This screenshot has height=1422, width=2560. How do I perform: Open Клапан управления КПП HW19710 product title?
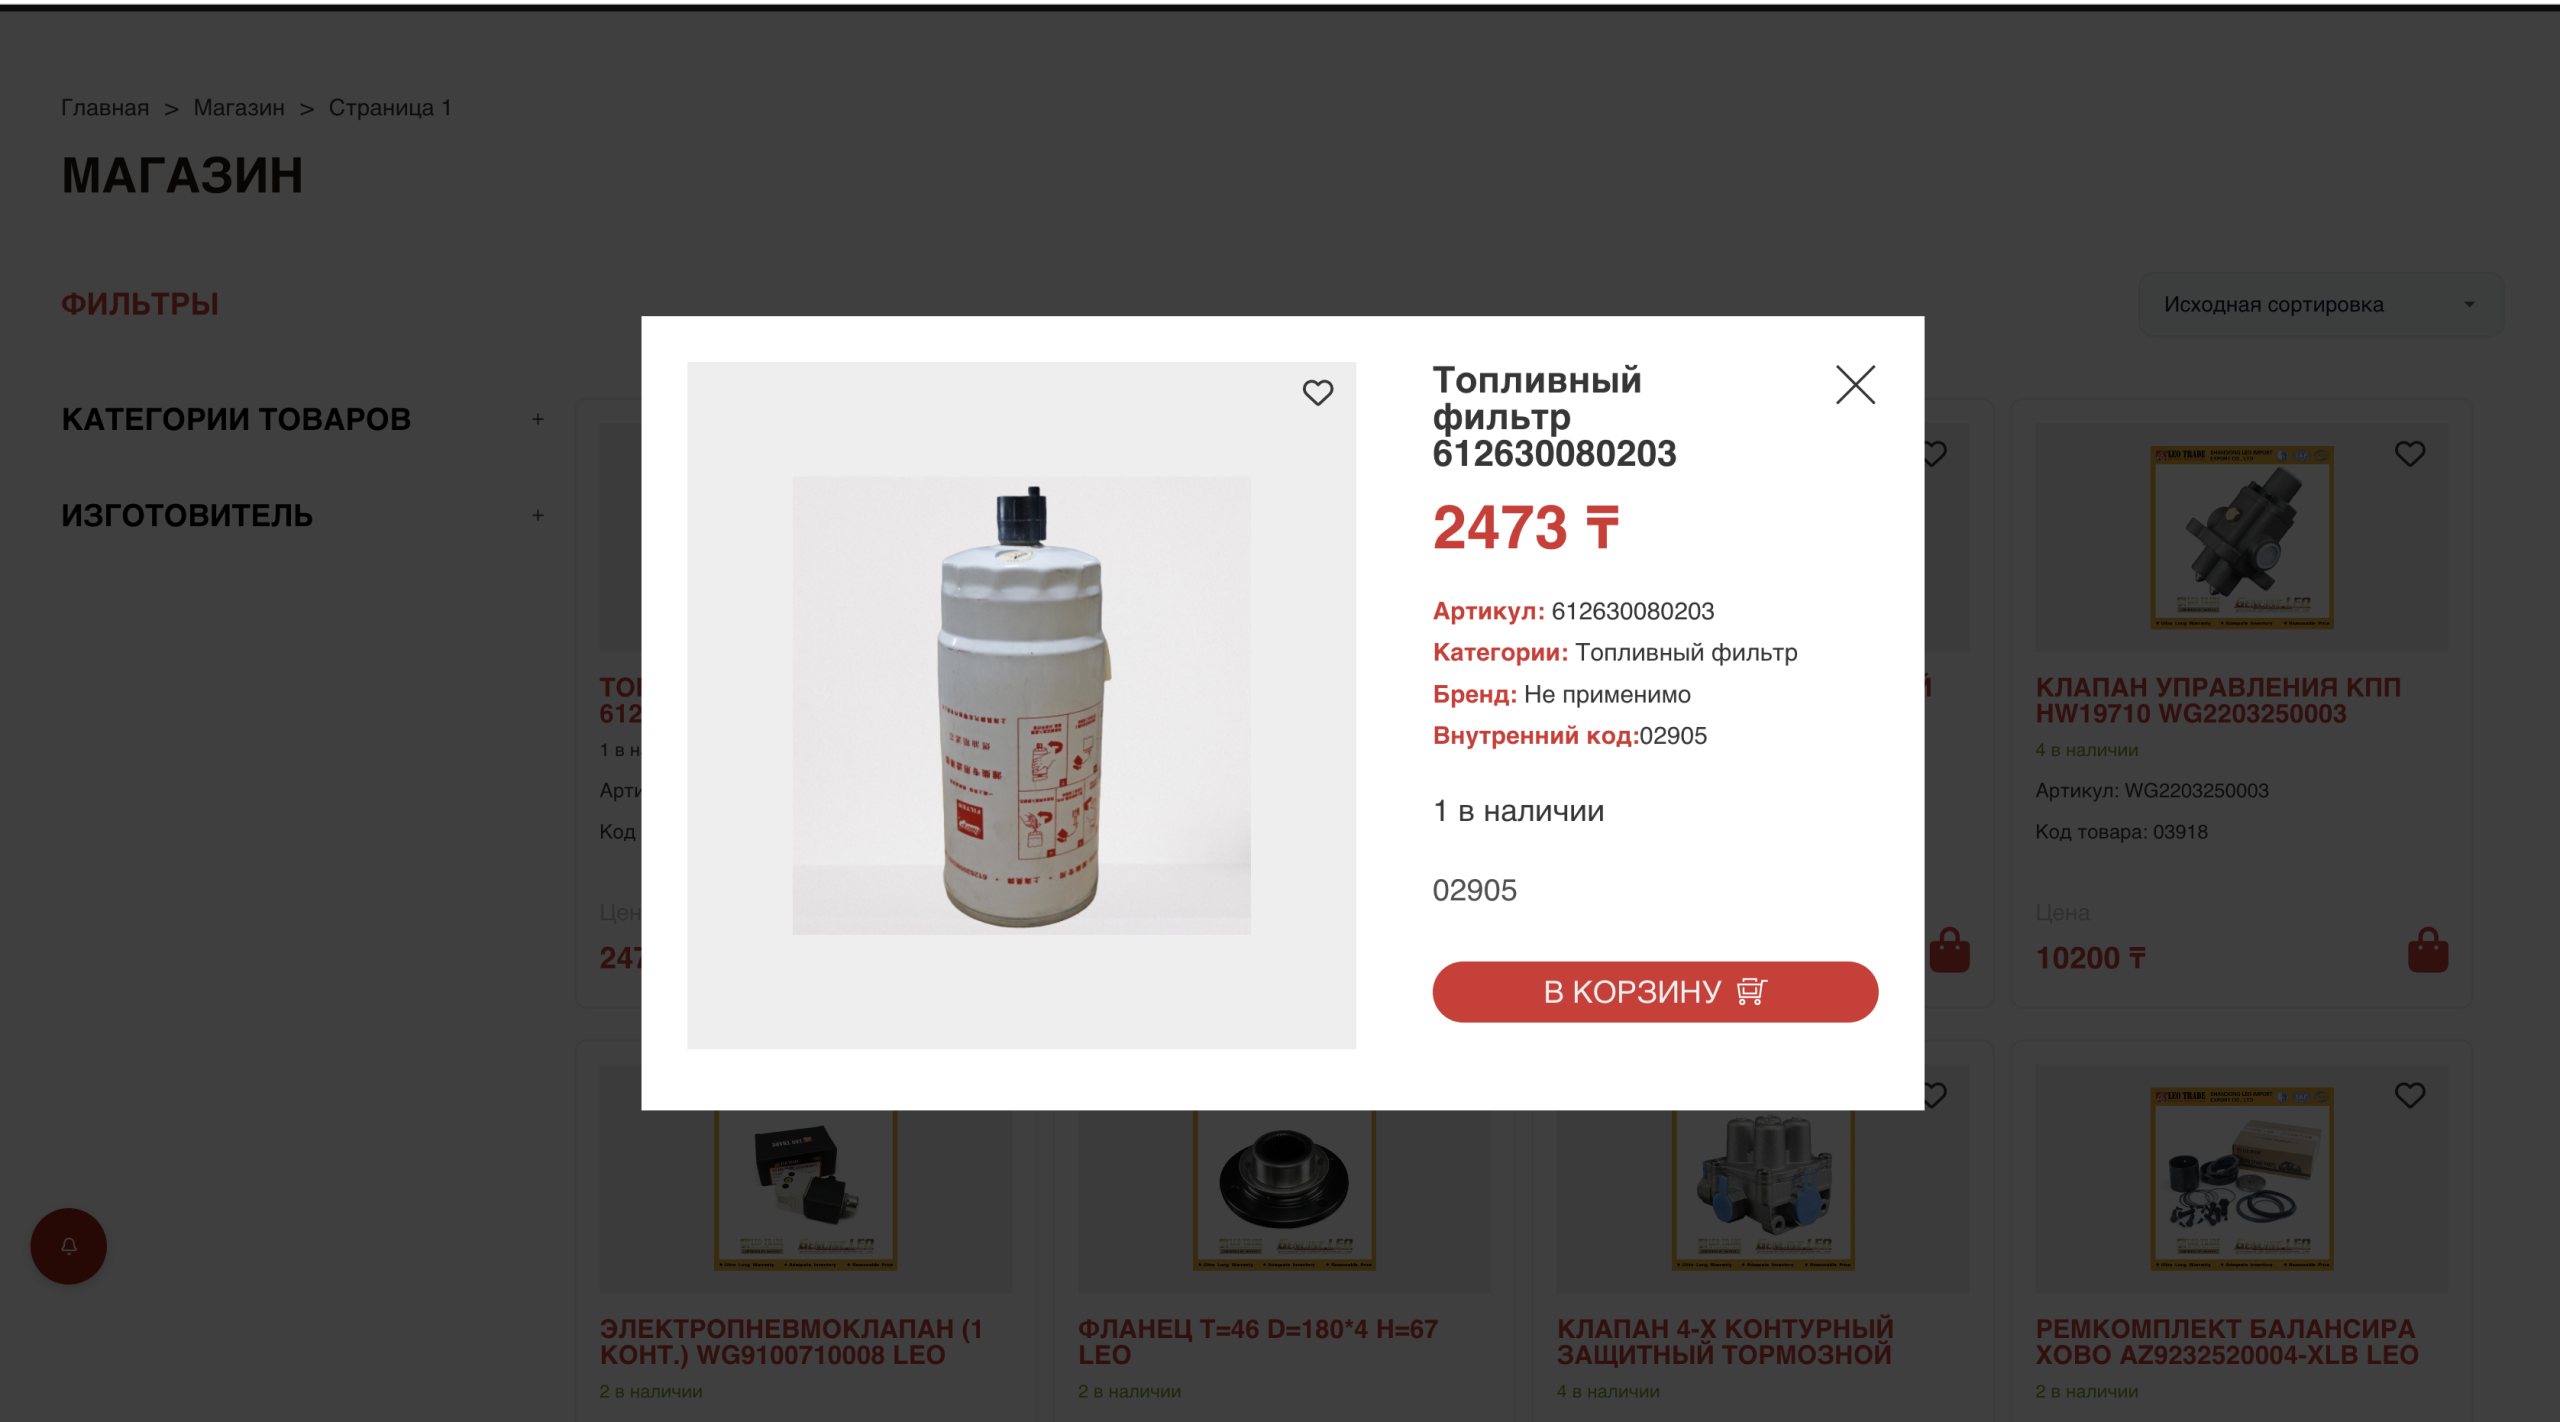pos(2217,700)
